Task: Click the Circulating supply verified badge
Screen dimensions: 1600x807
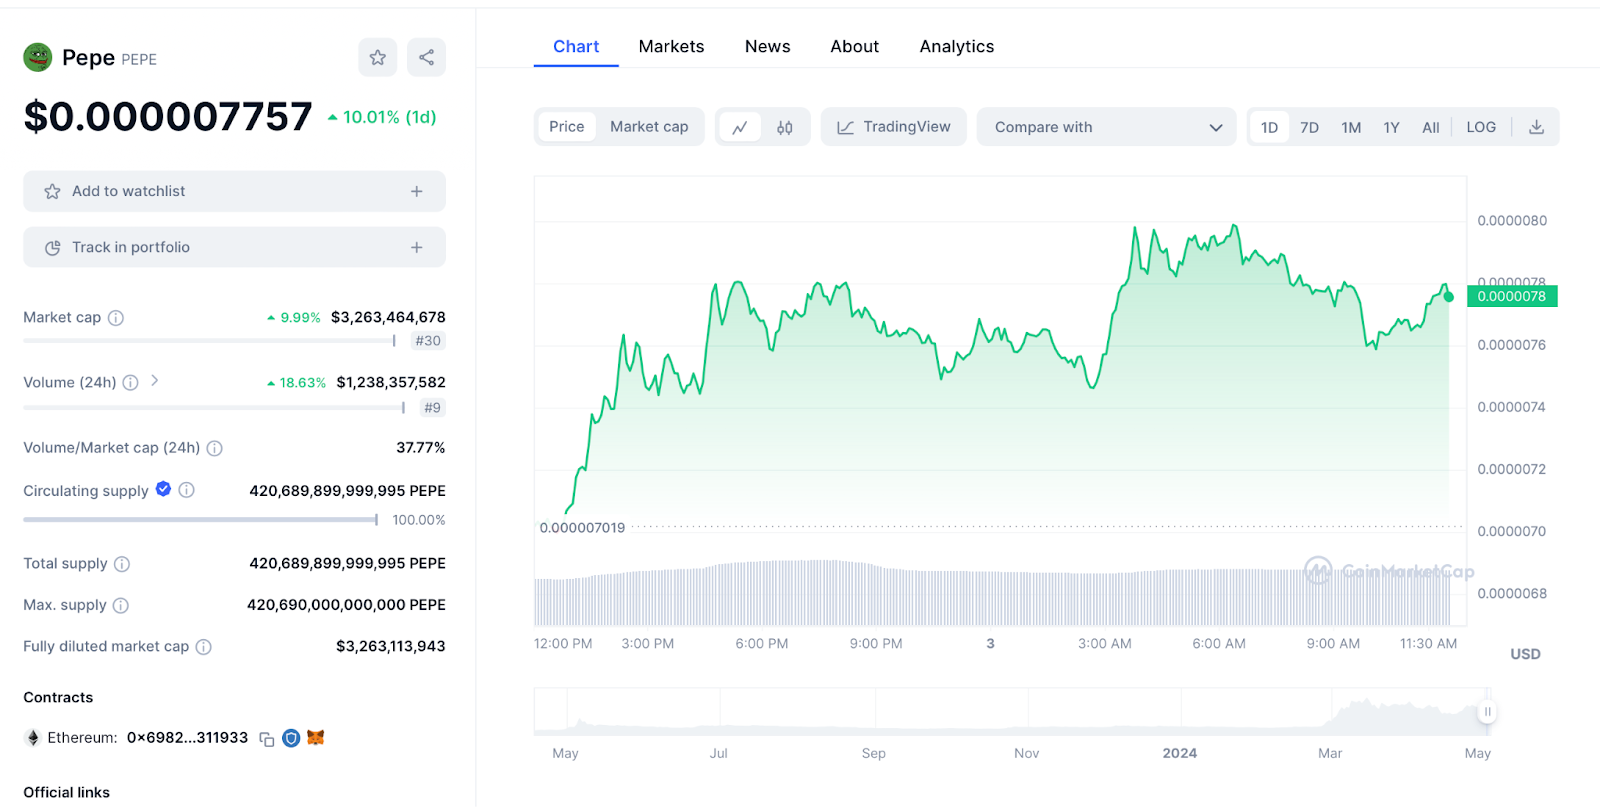Action: (x=163, y=489)
